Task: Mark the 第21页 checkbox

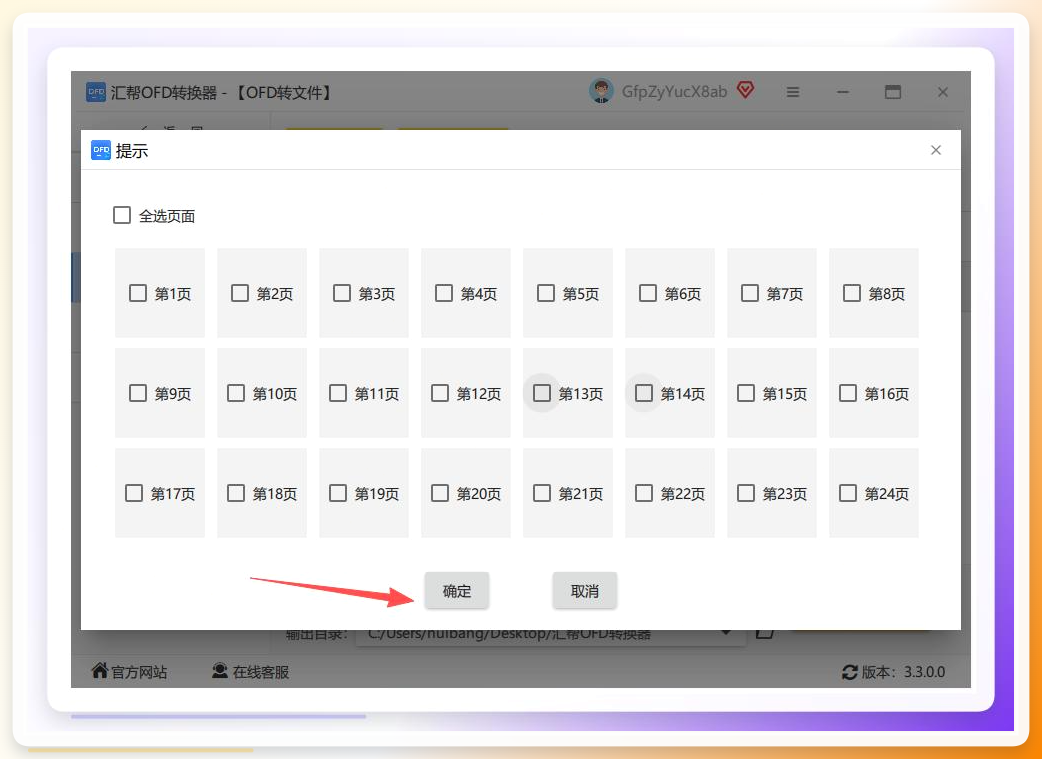Action: [x=542, y=493]
